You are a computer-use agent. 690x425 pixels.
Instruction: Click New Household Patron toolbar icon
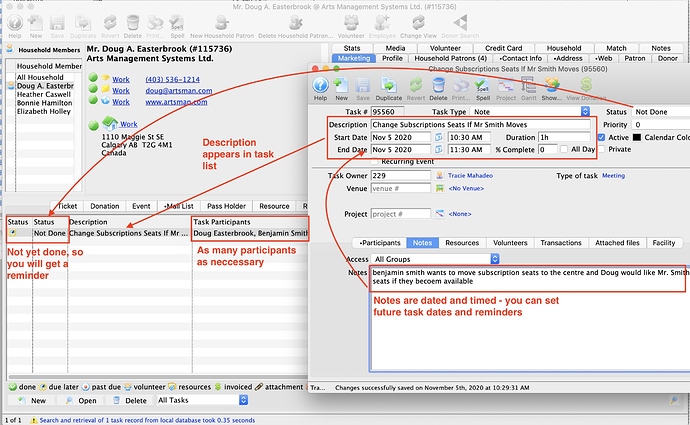222,23
